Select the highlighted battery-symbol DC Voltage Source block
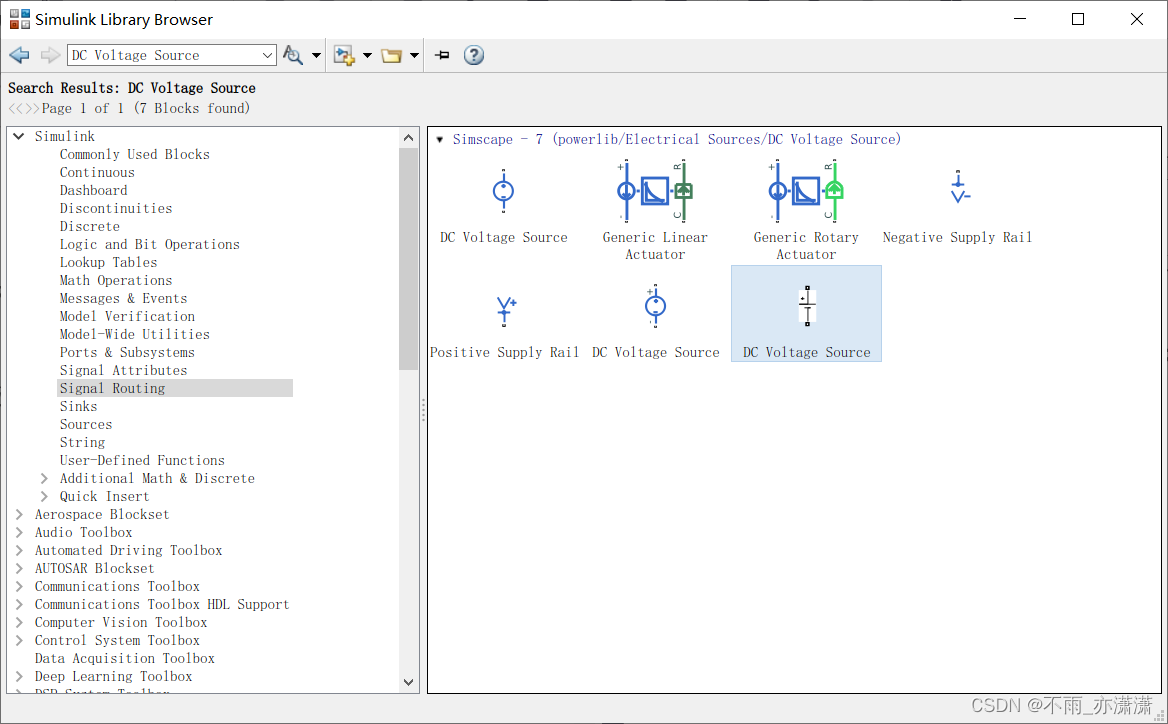 806,314
